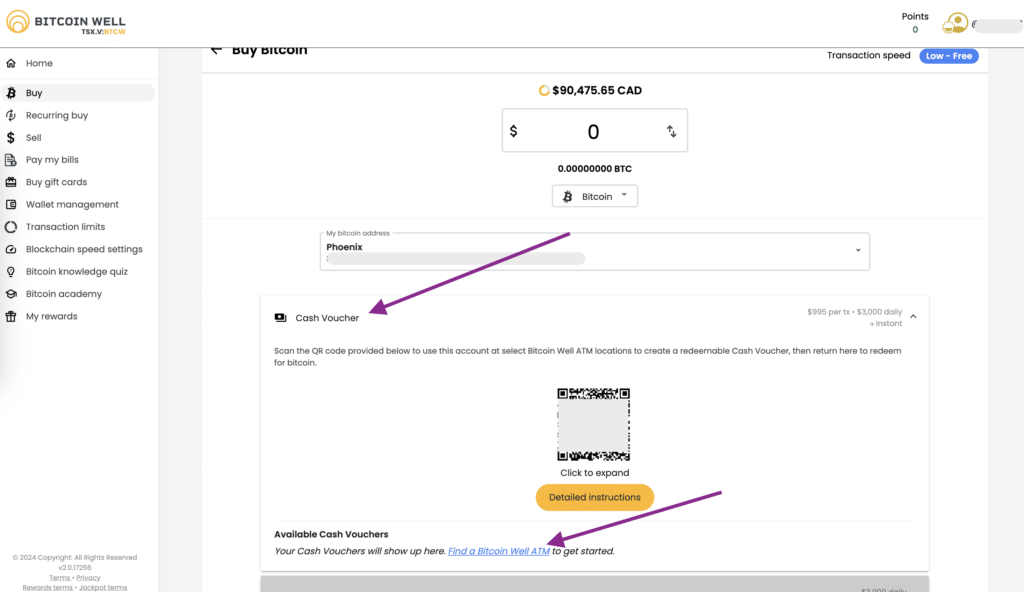1024x592 pixels.
Task: Open Transaction limits page
Action: [65, 227]
